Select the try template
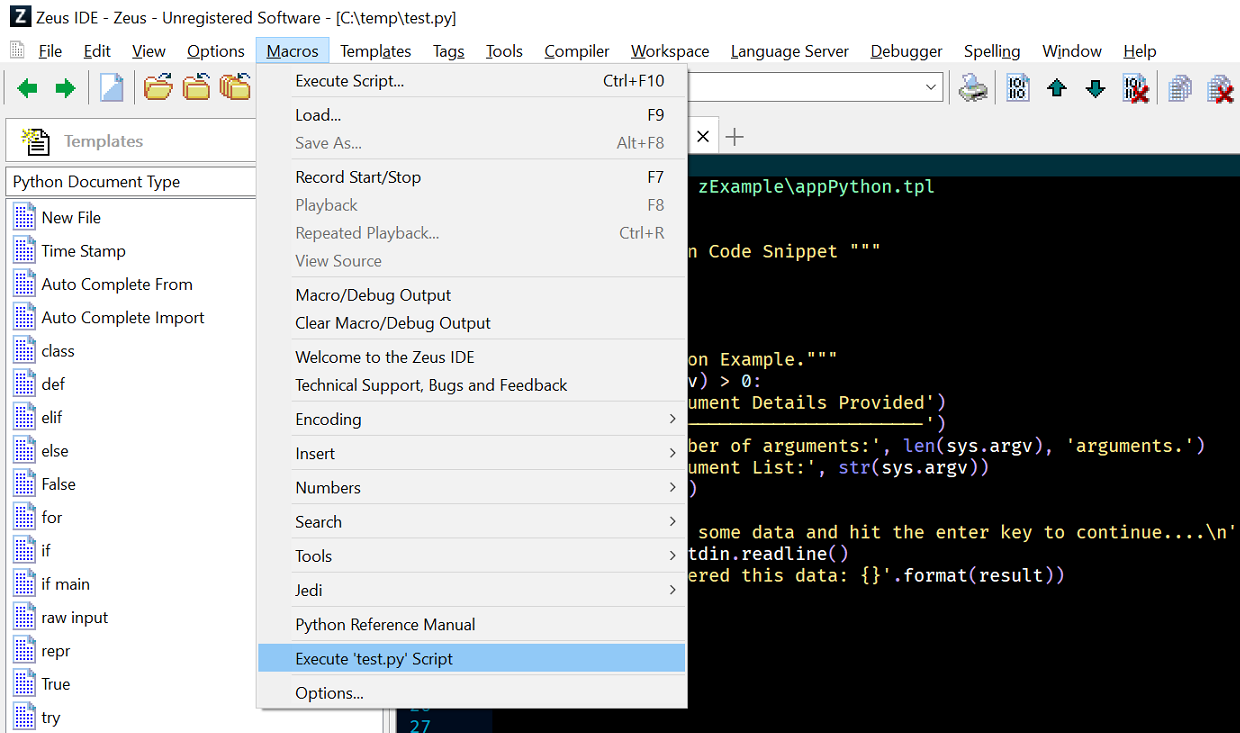Image resolution: width=1240 pixels, height=733 pixels. point(37,717)
